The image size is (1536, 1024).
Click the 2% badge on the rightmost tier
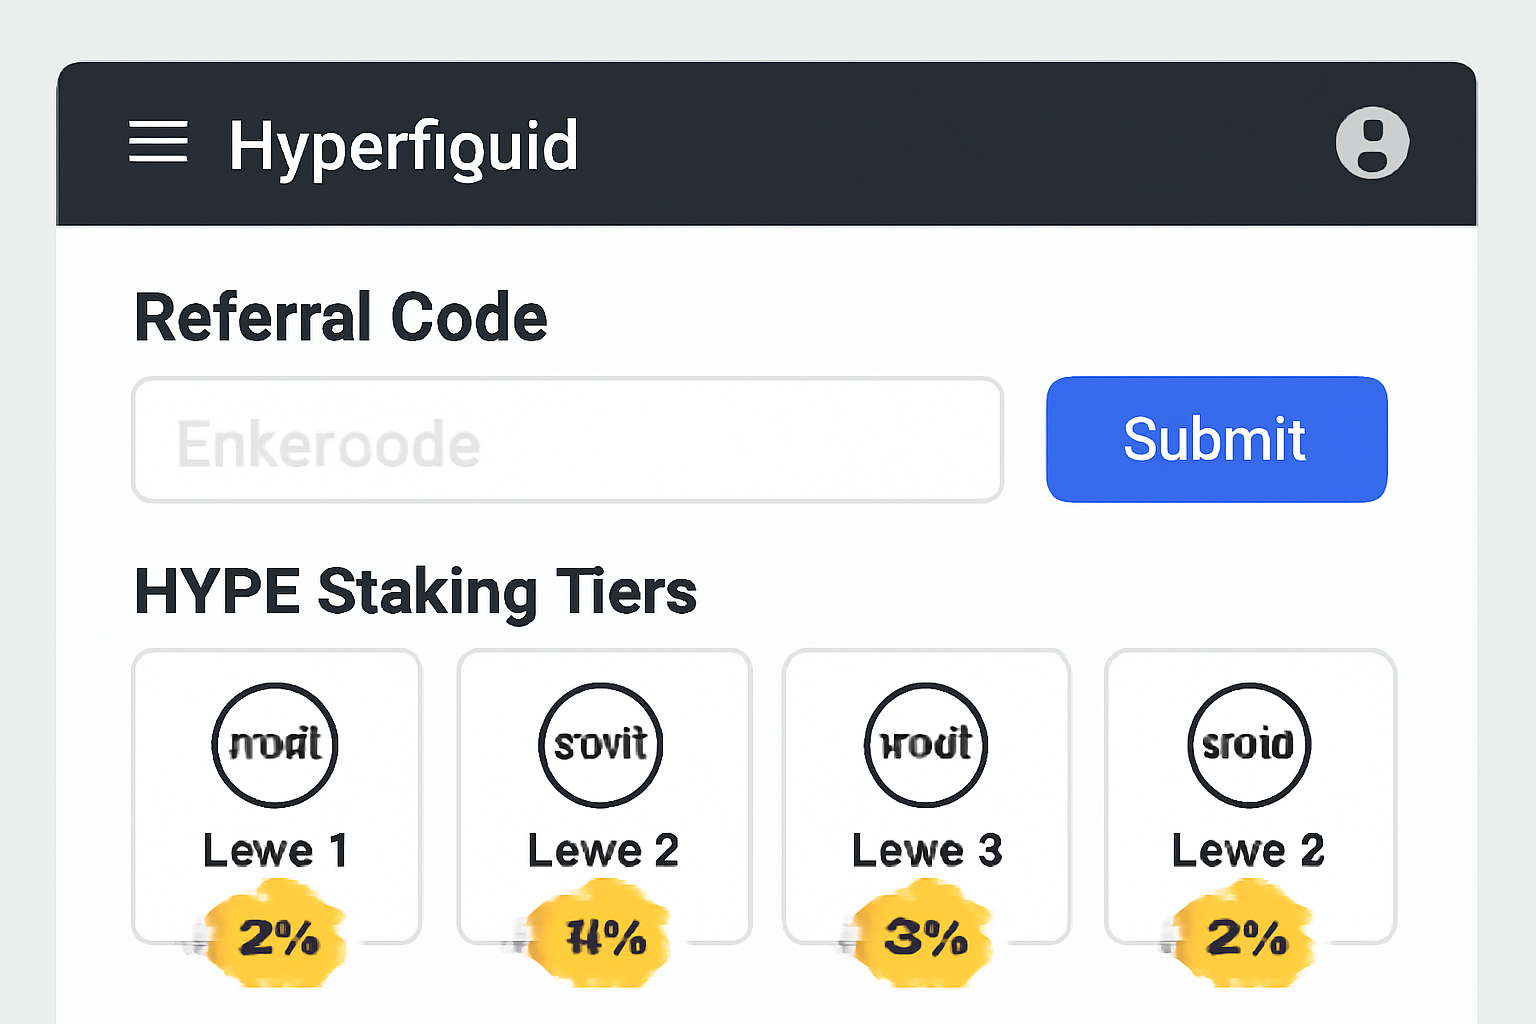click(x=1249, y=936)
